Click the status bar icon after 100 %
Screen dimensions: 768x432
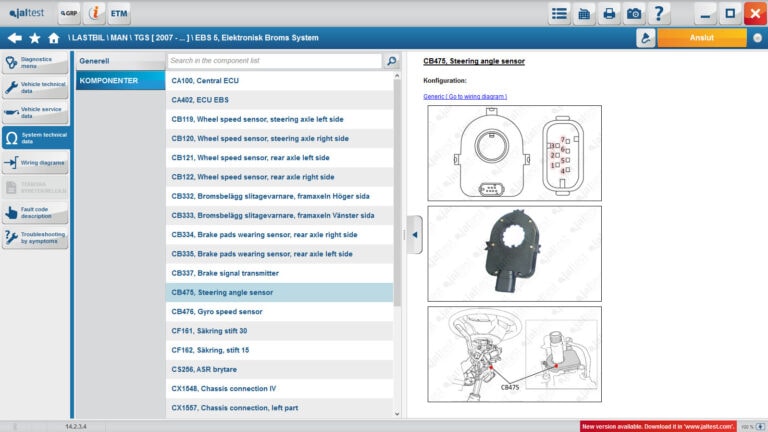pyautogui.click(x=761, y=427)
